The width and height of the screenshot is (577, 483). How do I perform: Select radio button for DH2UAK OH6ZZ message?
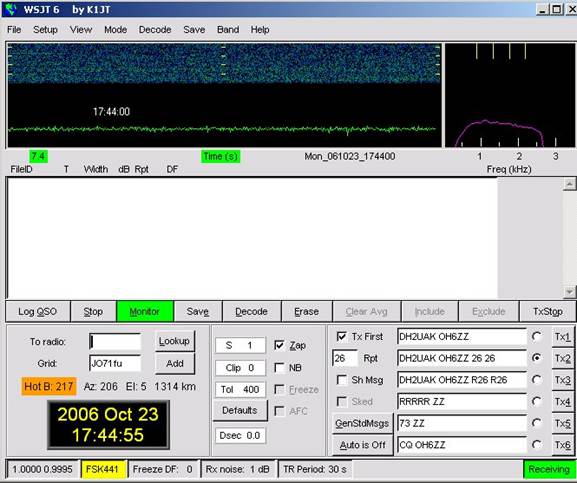(537, 336)
